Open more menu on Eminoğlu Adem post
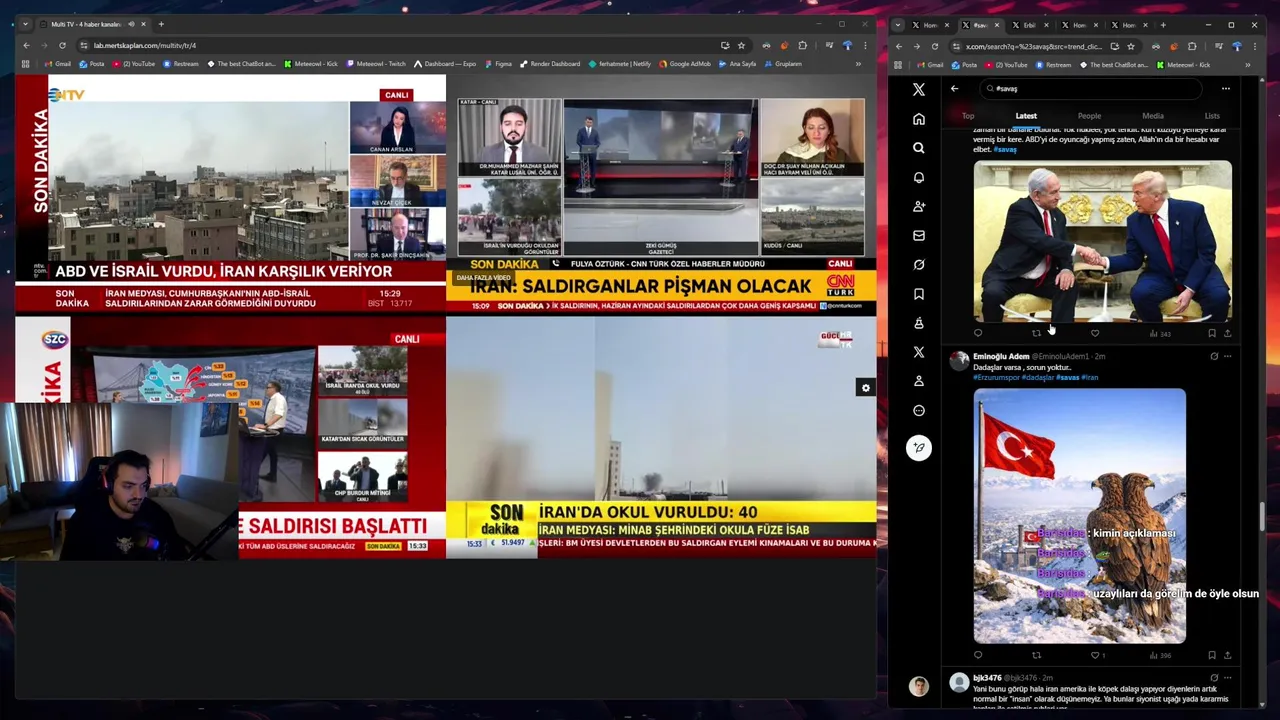 click(x=1227, y=356)
